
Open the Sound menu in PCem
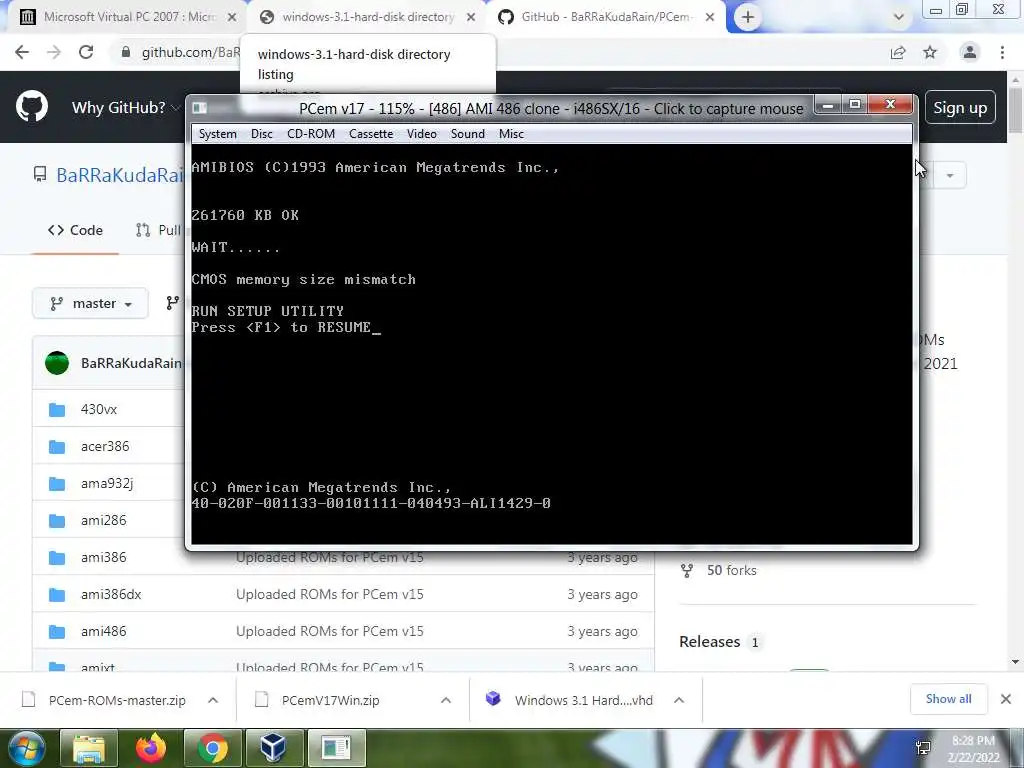(468, 134)
